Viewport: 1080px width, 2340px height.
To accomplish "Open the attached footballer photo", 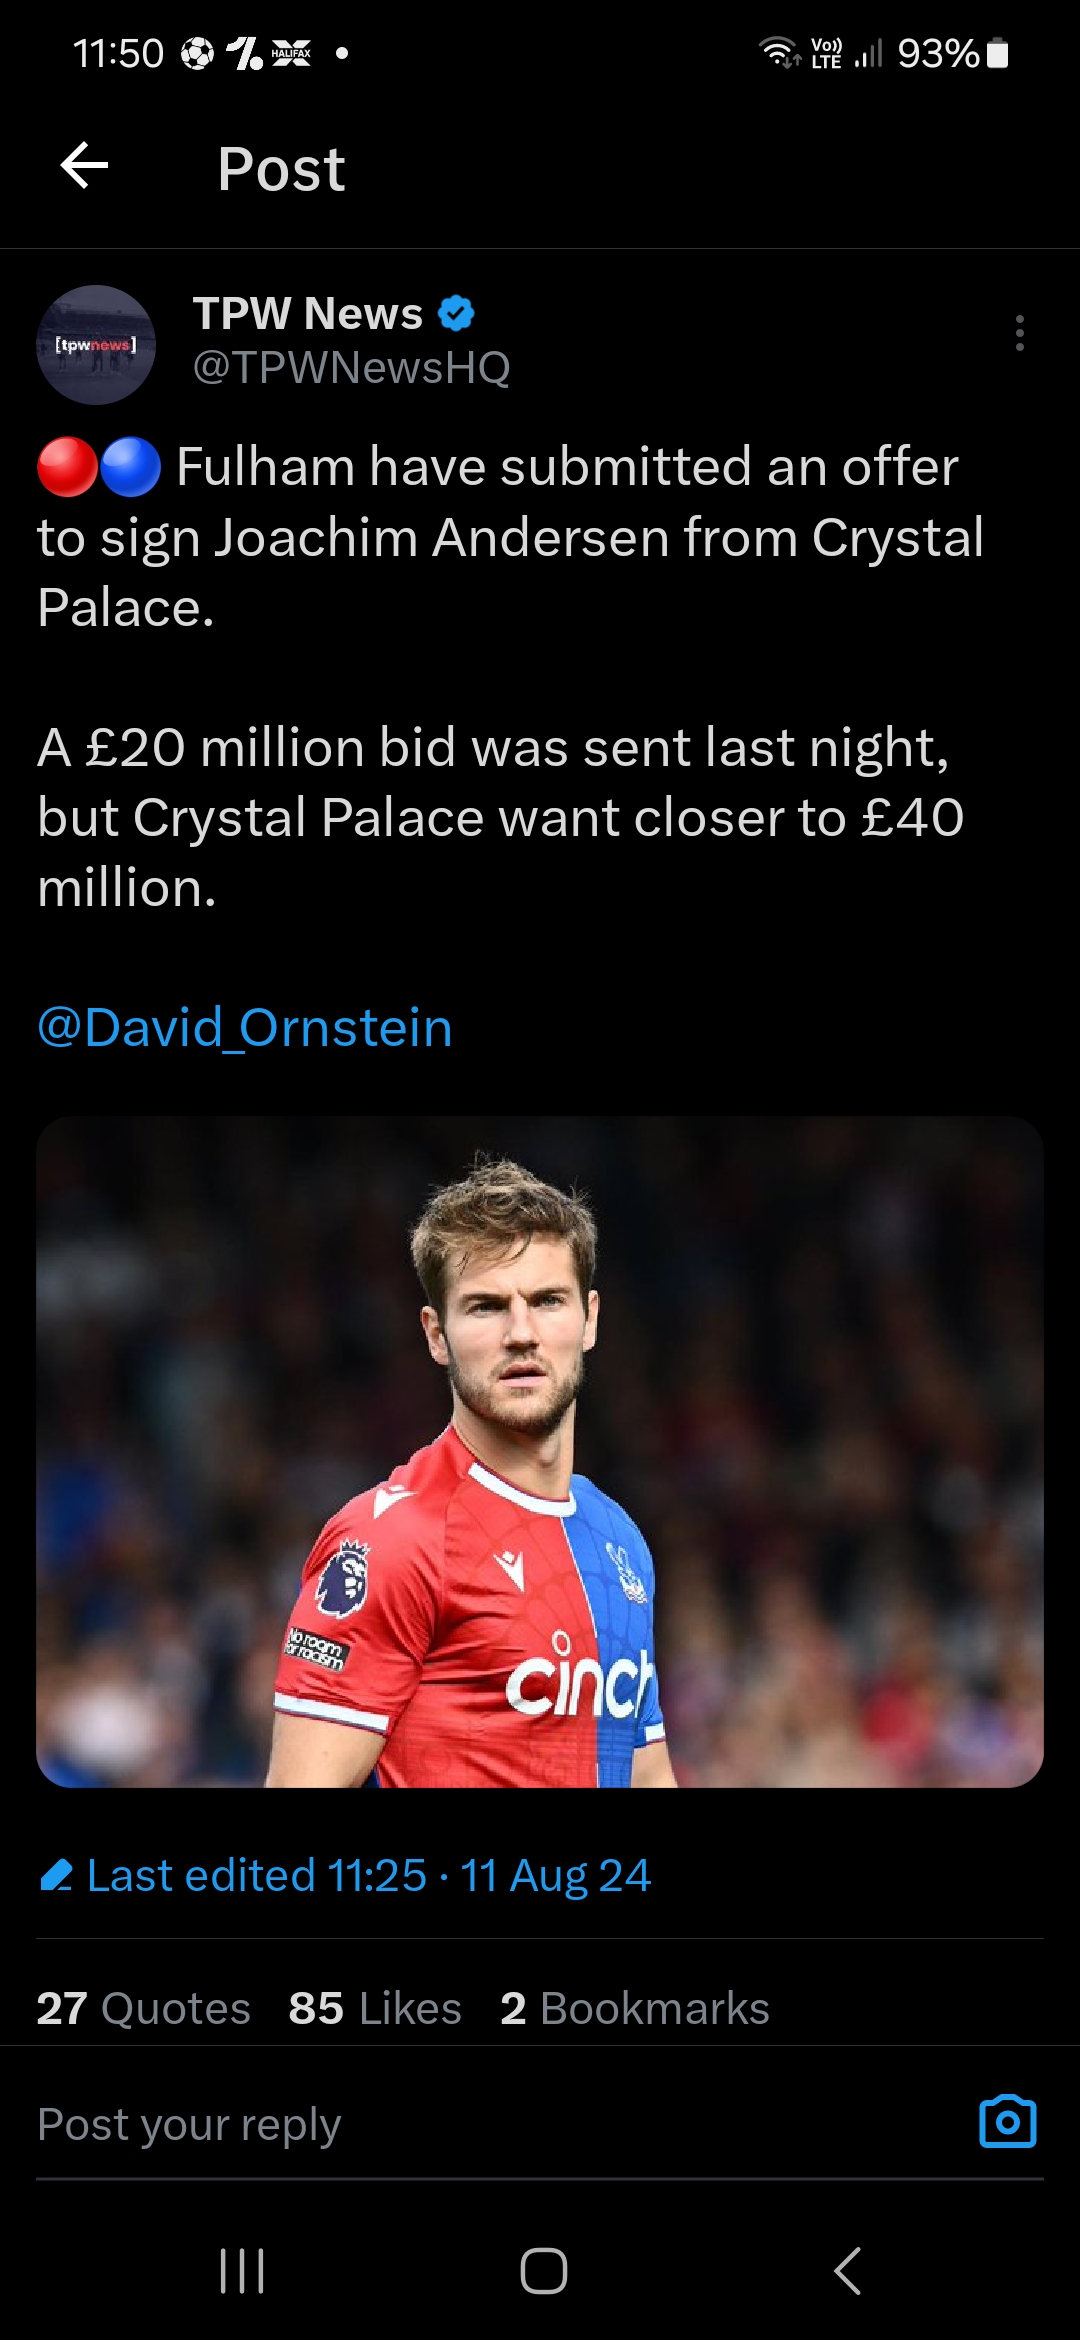I will click(x=540, y=1451).
